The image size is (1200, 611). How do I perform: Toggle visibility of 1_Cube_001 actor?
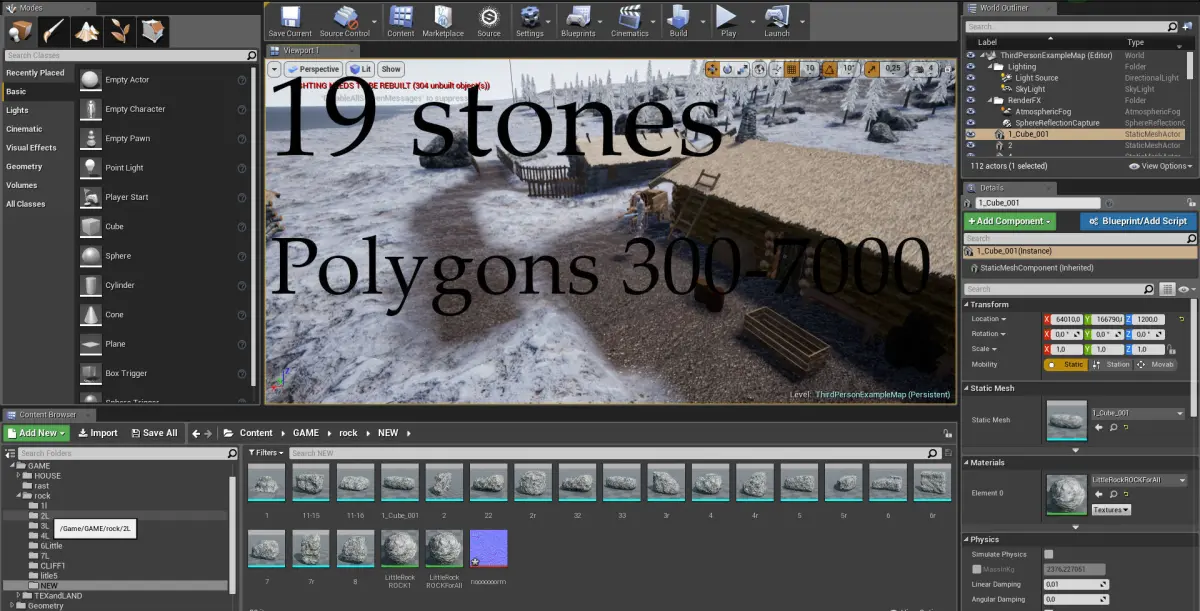point(970,133)
